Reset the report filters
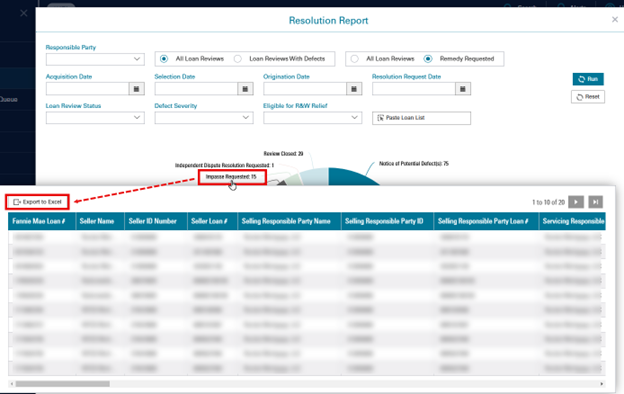This screenshot has width=624, height=394. pyautogui.click(x=588, y=97)
